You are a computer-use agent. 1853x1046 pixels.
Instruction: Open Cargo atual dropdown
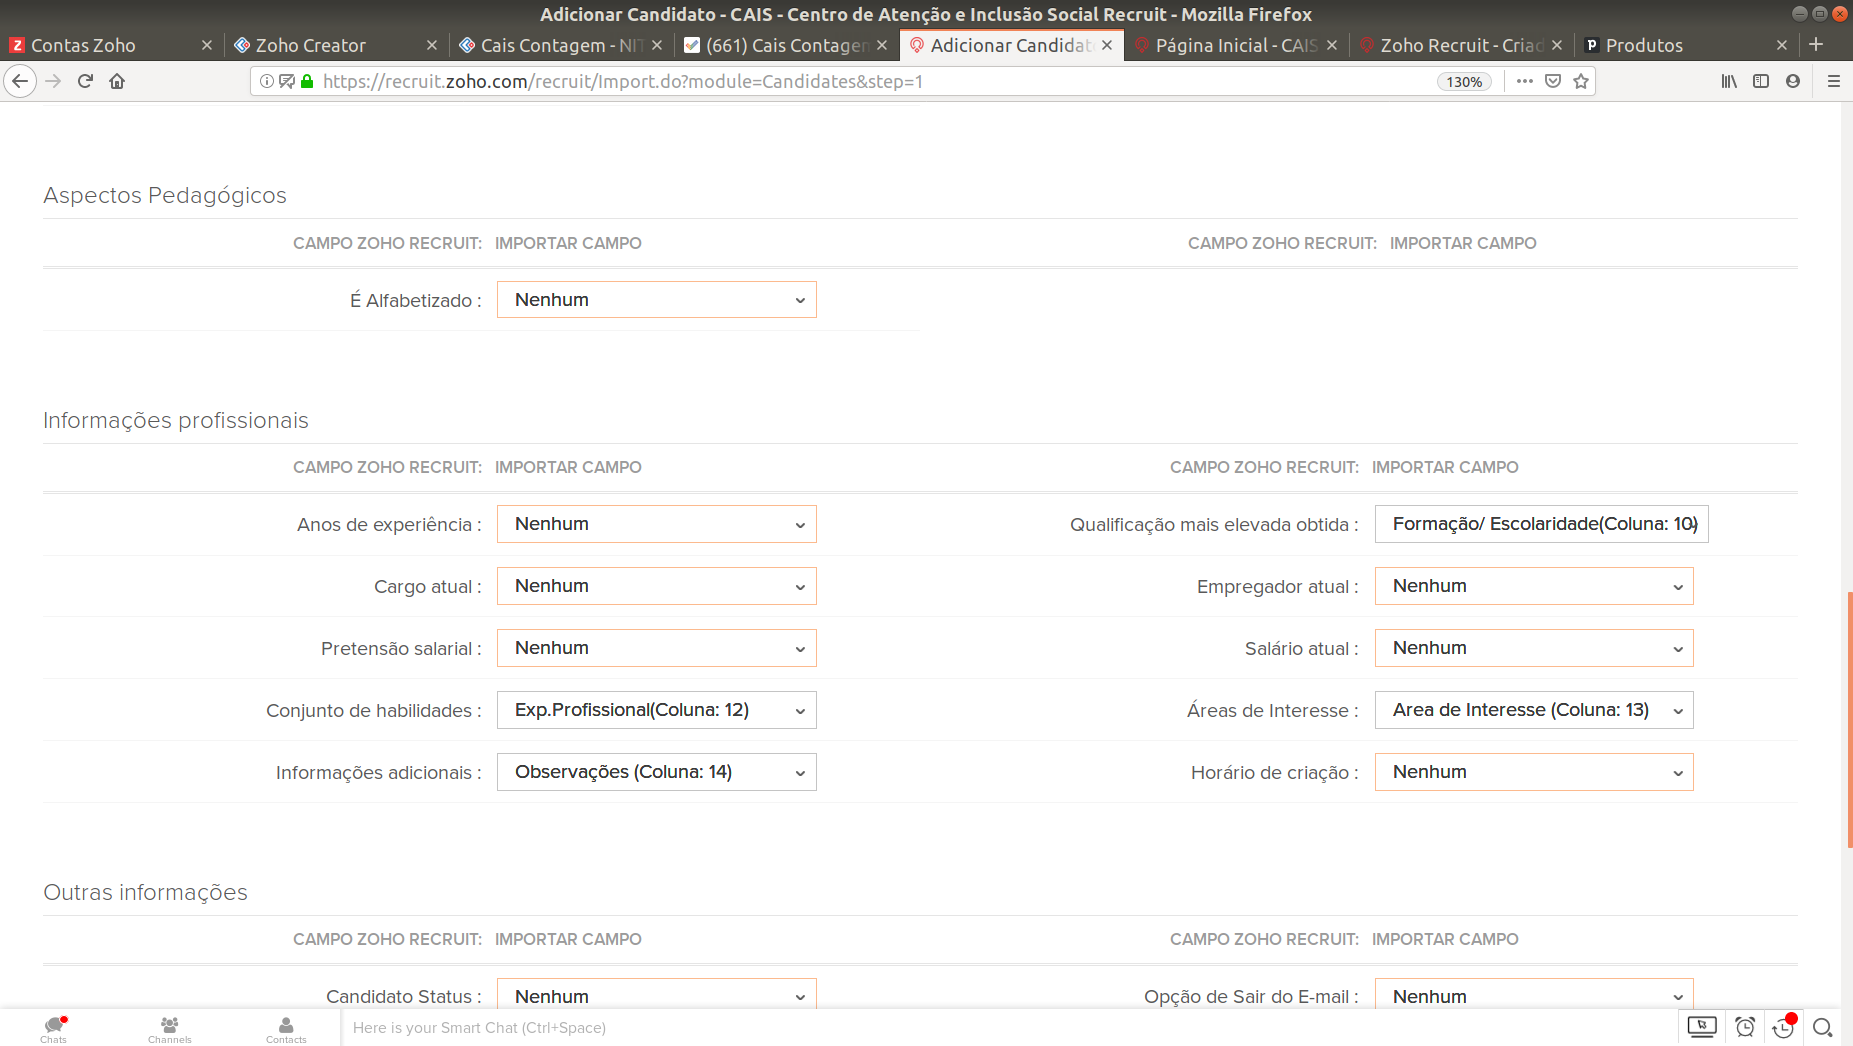tap(657, 586)
